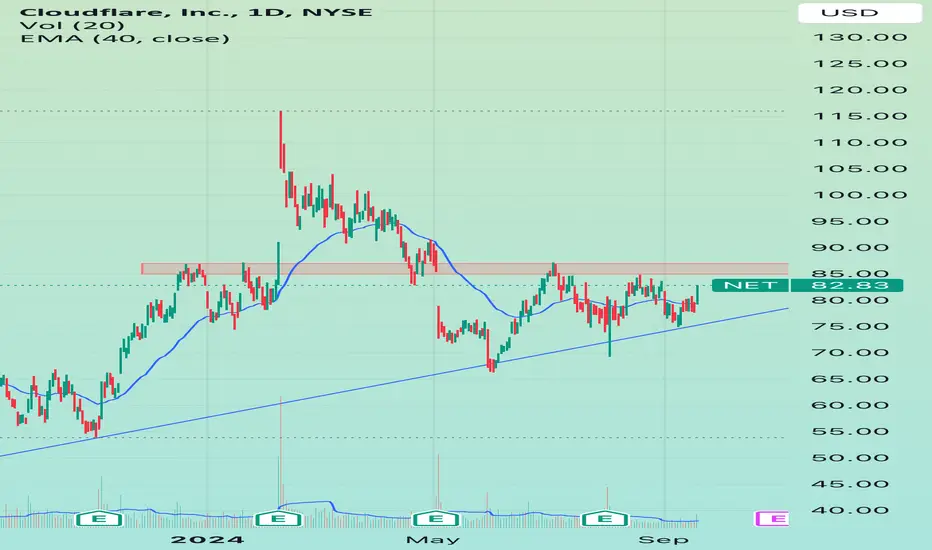
Task: Select the Vol (20) indicator legend
Action: pos(72,26)
